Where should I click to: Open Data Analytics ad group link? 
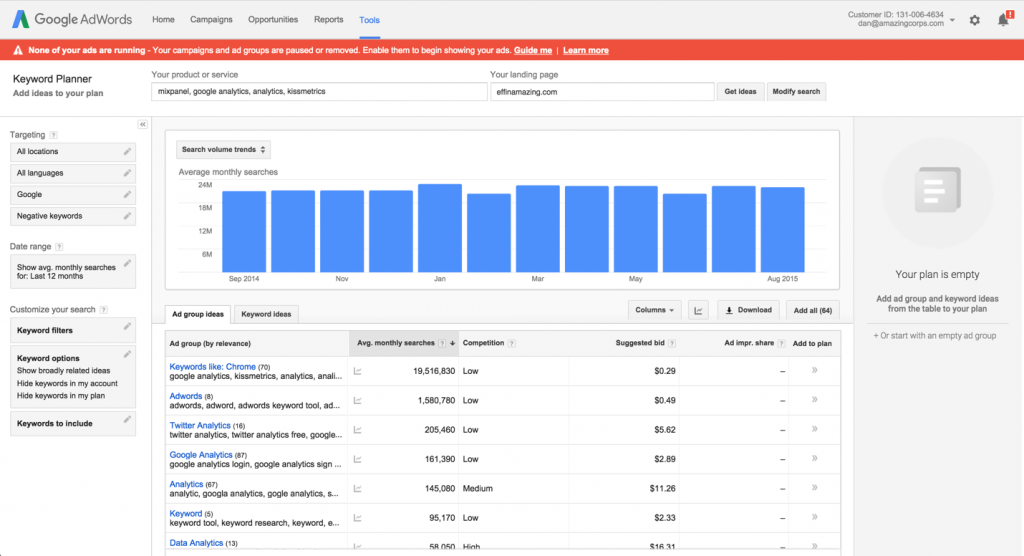(196, 543)
